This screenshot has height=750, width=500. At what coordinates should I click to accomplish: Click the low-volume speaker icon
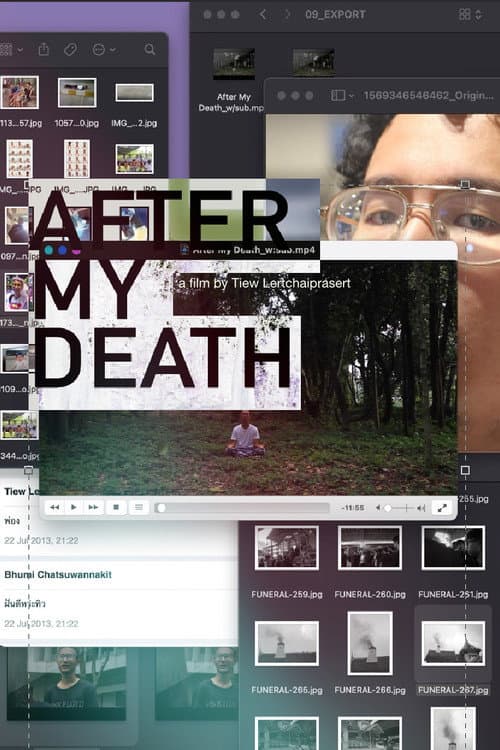click(378, 508)
